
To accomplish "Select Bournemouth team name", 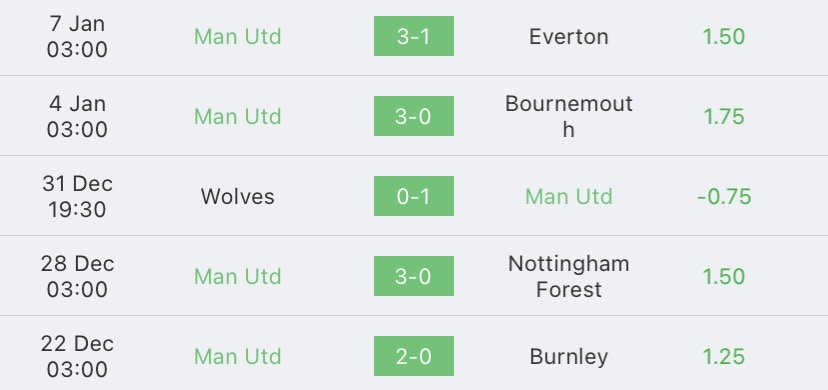I will tap(569, 116).
